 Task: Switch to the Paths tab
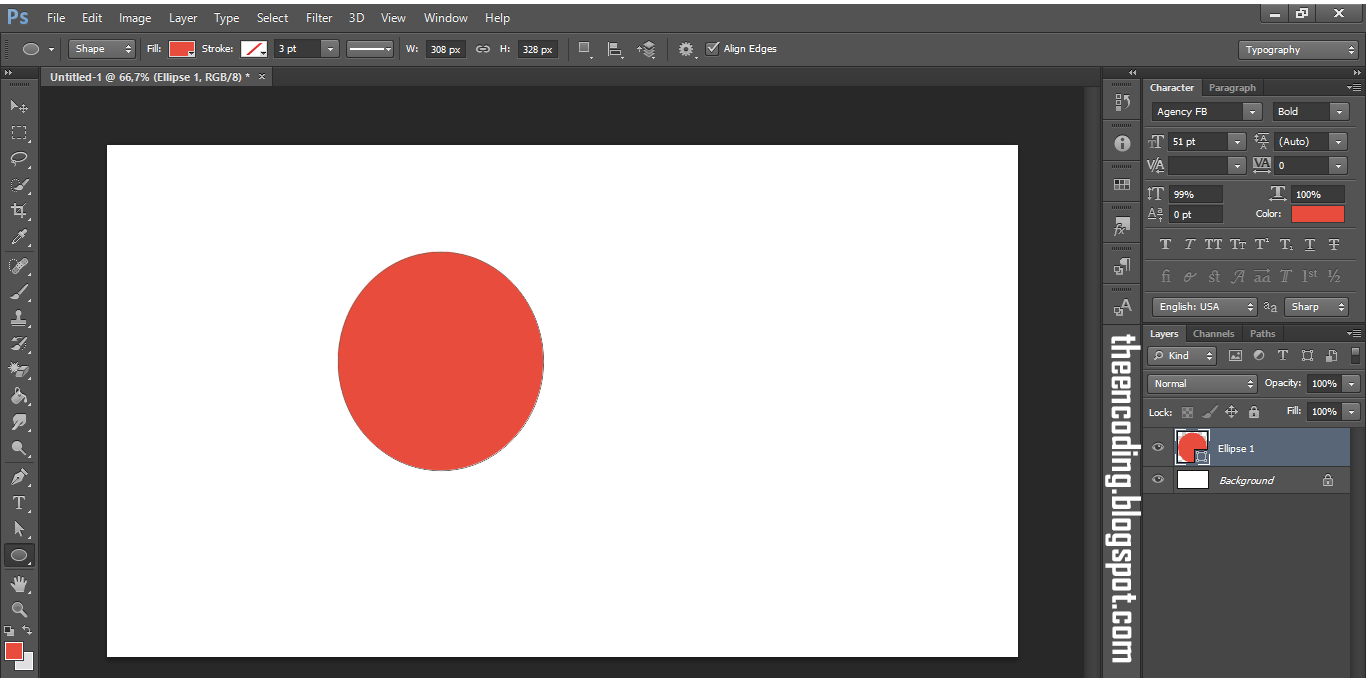(1263, 334)
